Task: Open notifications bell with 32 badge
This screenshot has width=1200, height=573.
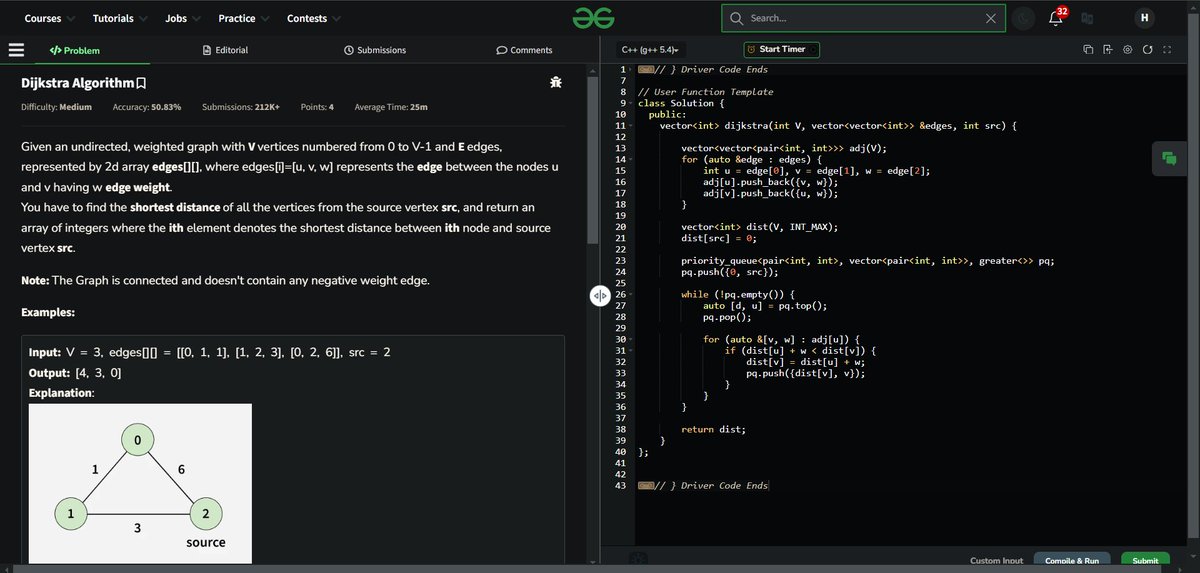Action: point(1056,18)
